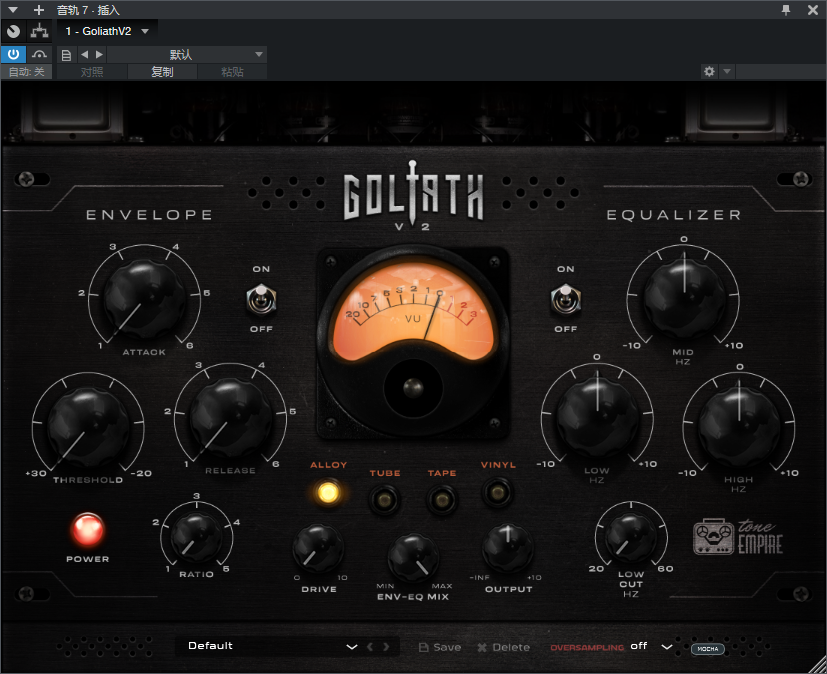Click the red POWER light button
The width and height of the screenshot is (827, 674).
[87, 529]
